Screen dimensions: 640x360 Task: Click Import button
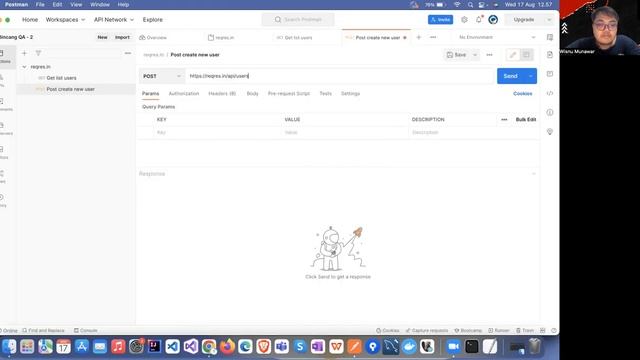pyautogui.click(x=122, y=37)
